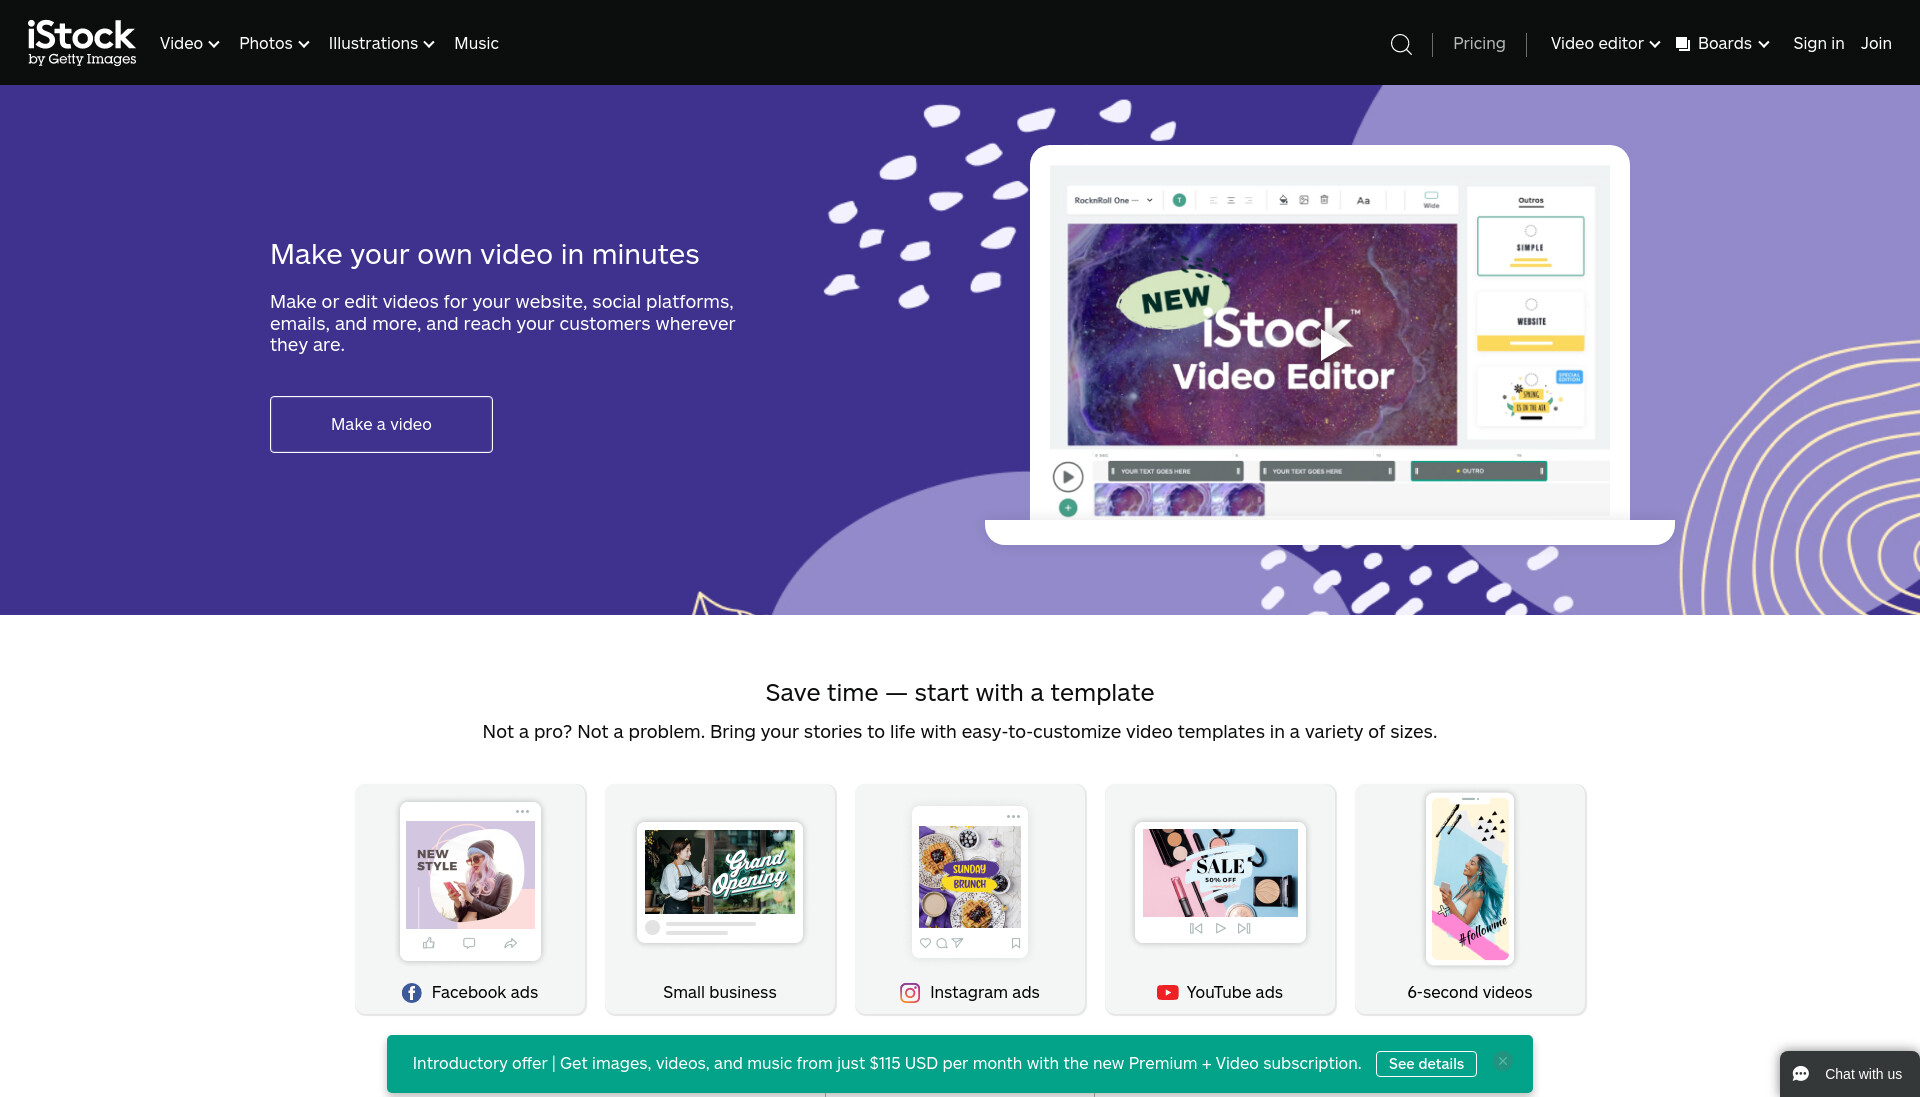Viewport: 1920px width, 1097px height.
Task: Expand the Illustrations menu
Action: [x=381, y=44]
